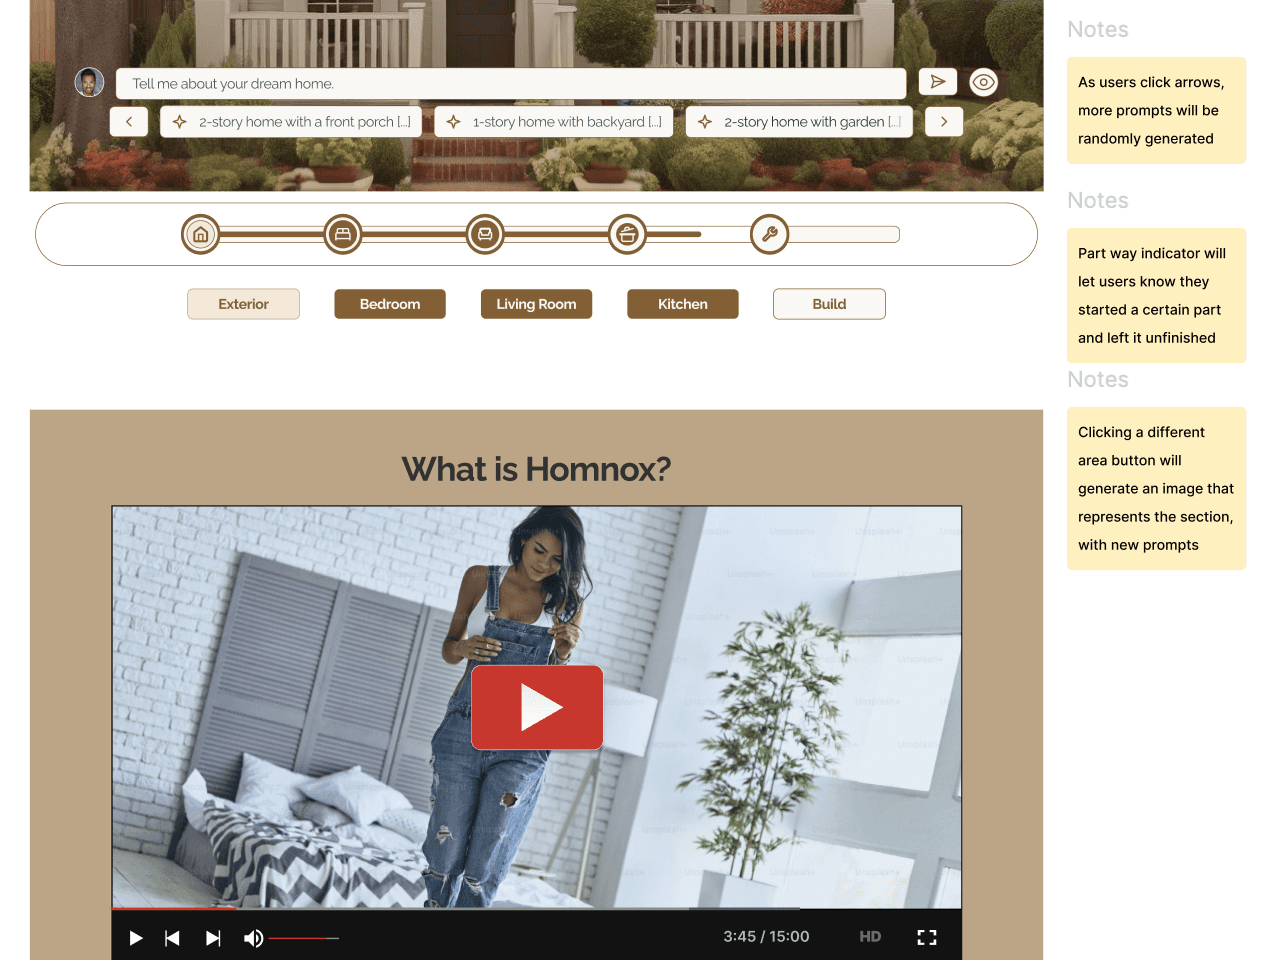Click the wrench build step icon
1280x960 pixels.
pyautogui.click(x=770, y=235)
